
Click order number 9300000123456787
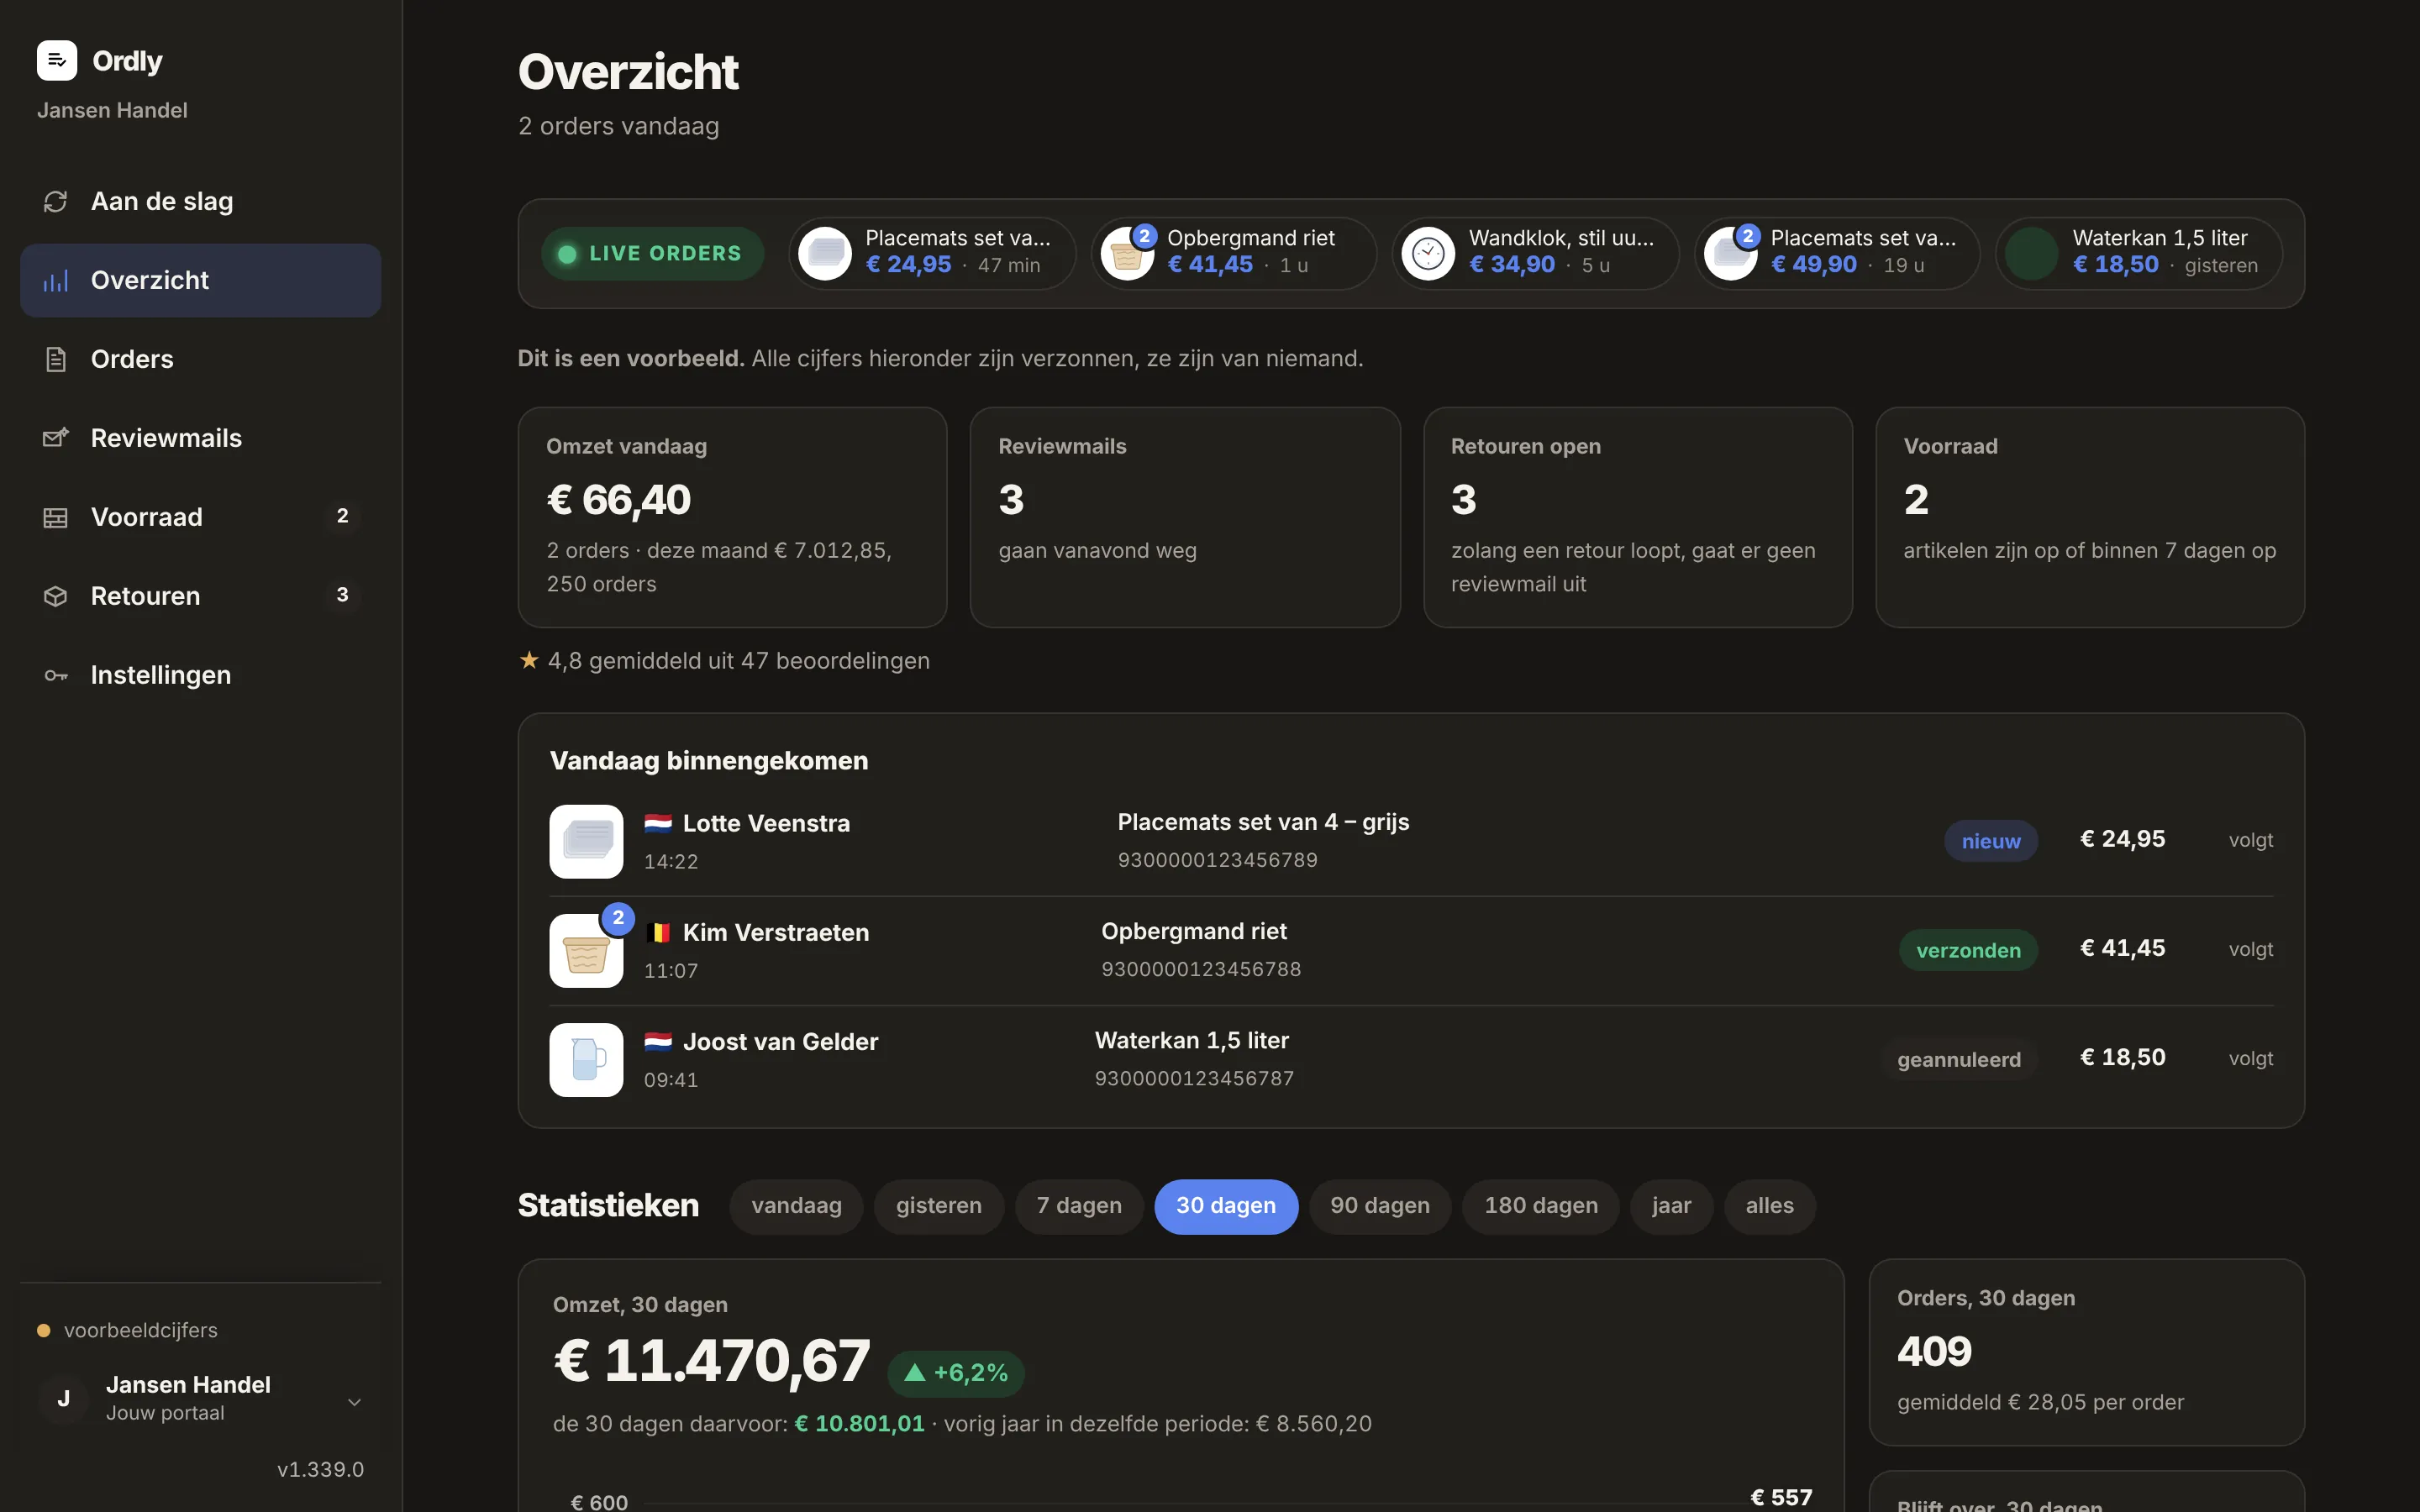(1195, 1078)
